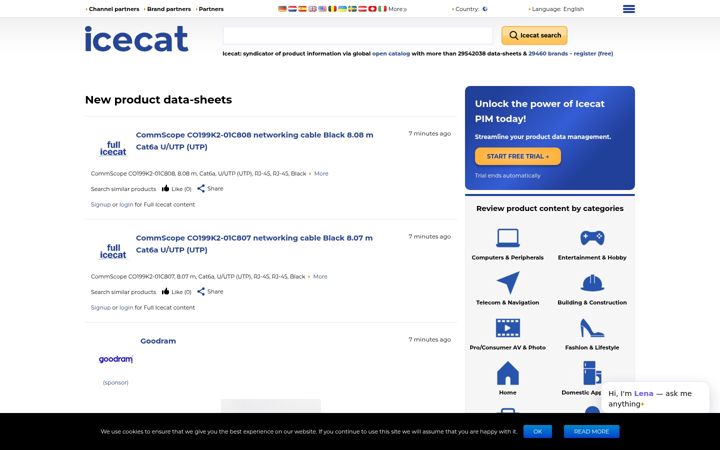Select Building & Construction helmet icon
720x450 pixels.
point(592,283)
